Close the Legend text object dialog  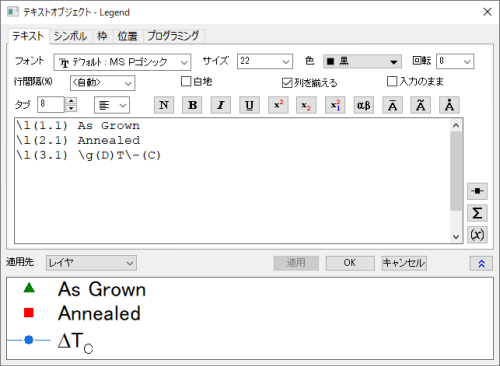tap(487, 12)
